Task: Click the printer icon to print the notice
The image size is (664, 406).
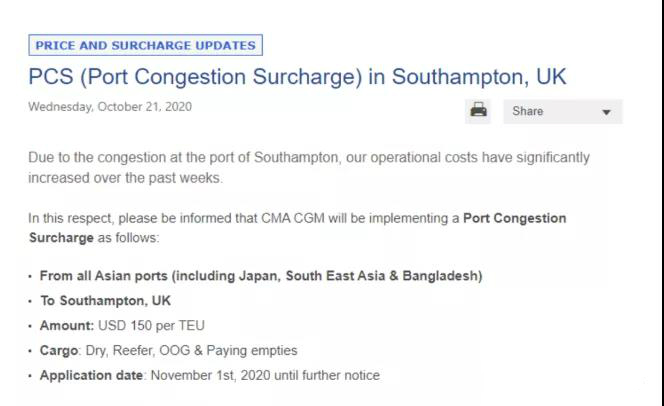Action: pos(478,111)
